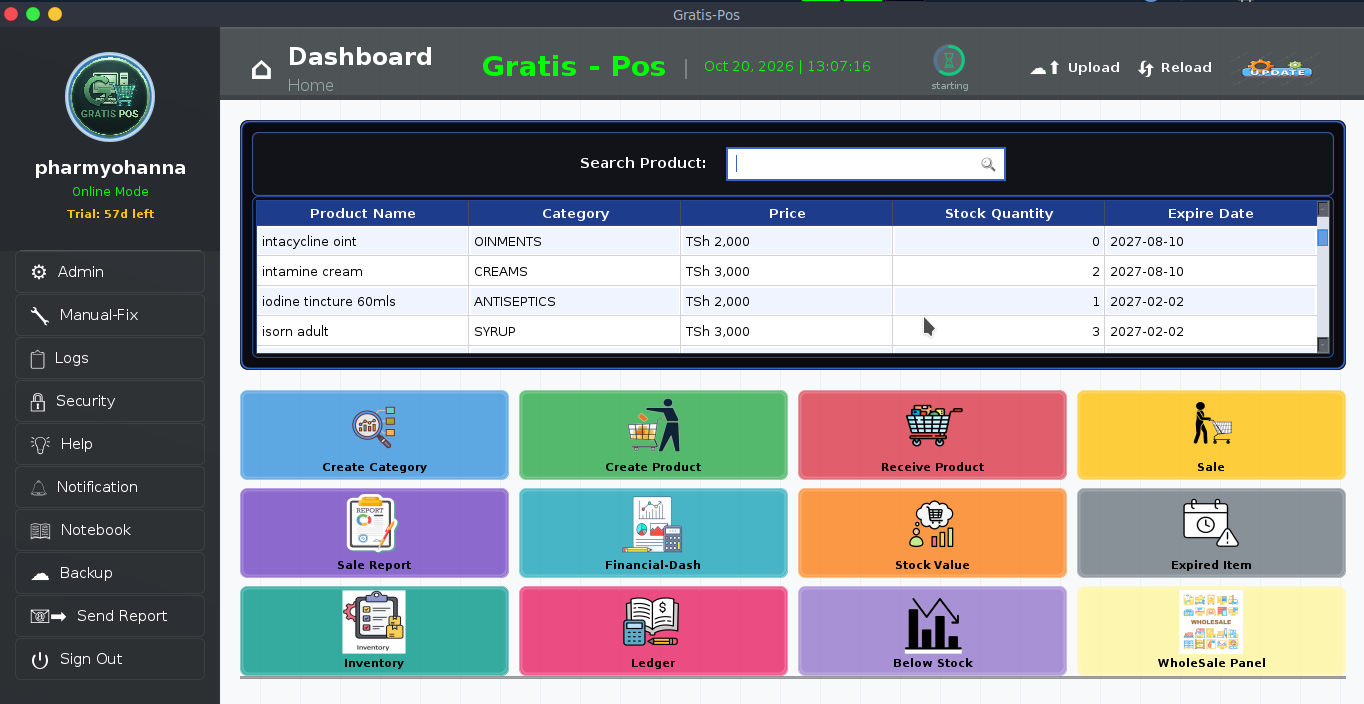Click the SYRUP category cell
Screen dimensions: 1364x704
pos(575,331)
